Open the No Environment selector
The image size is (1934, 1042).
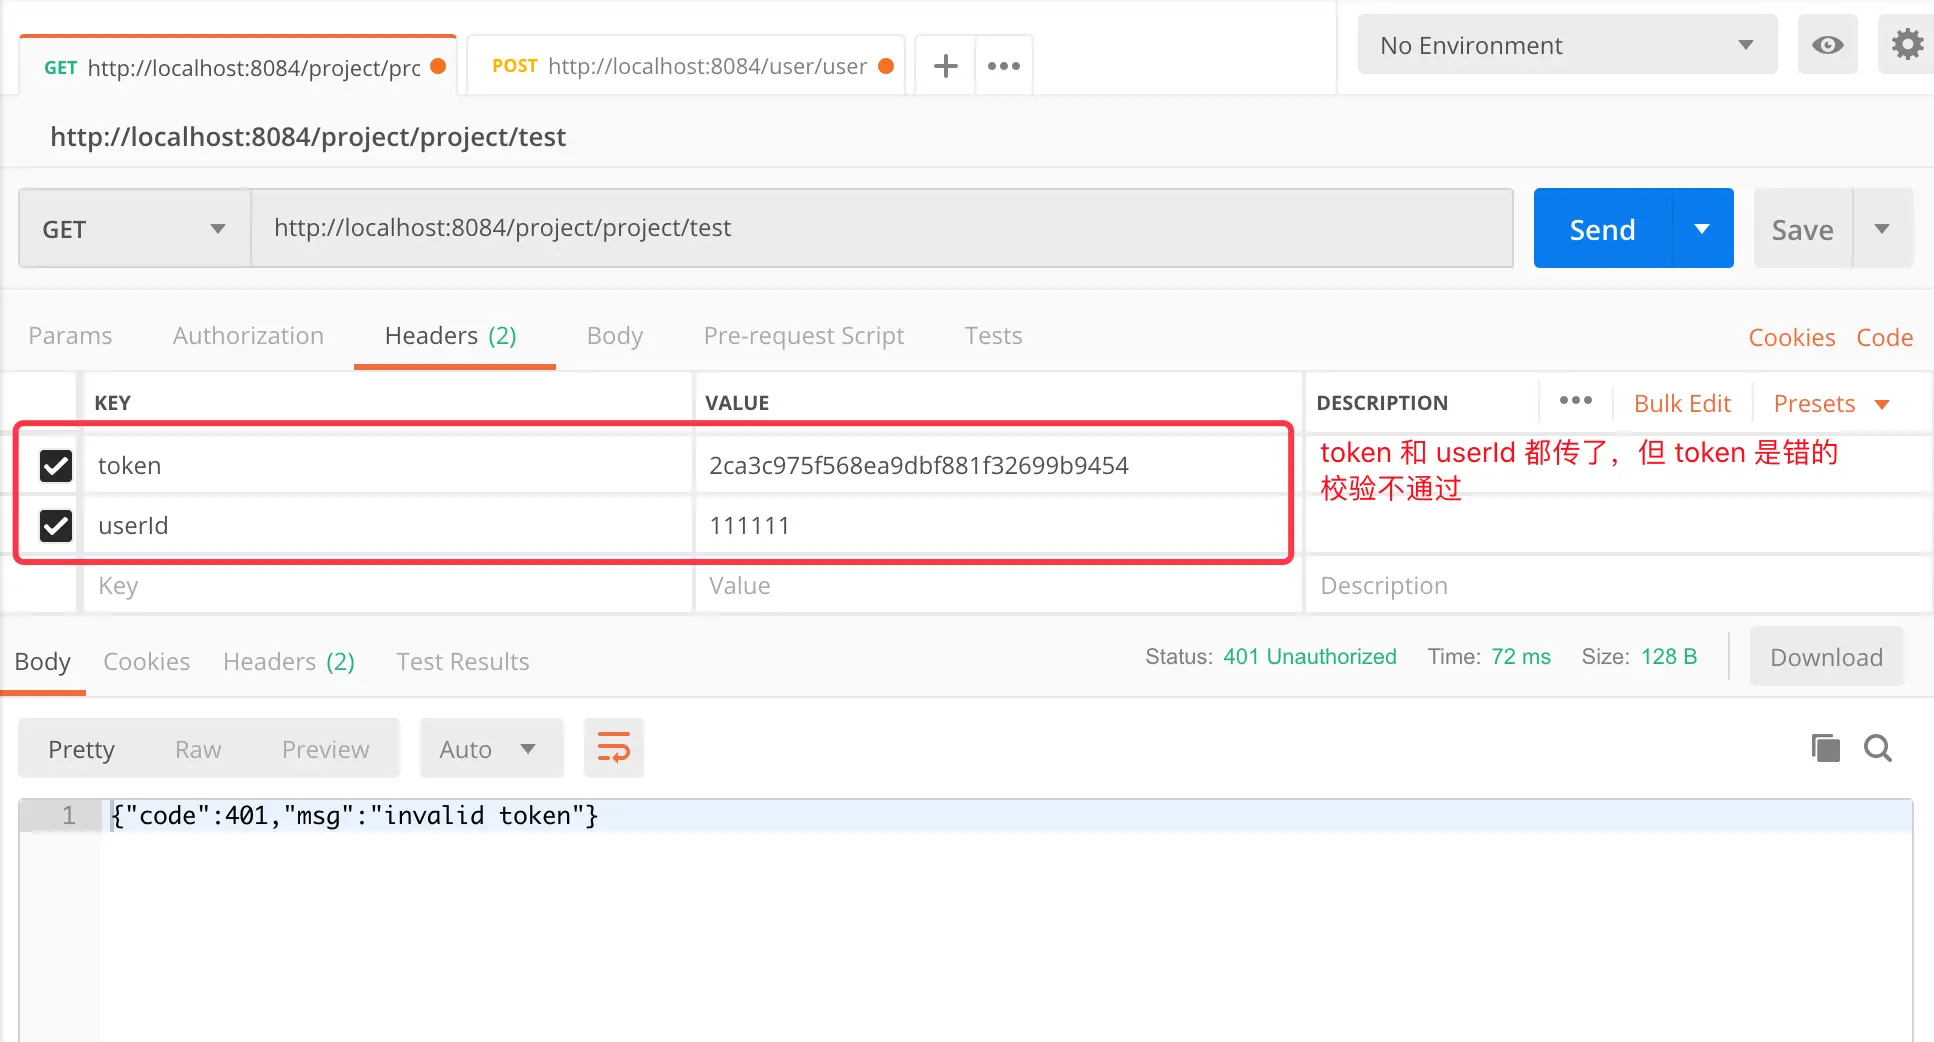coord(1567,45)
